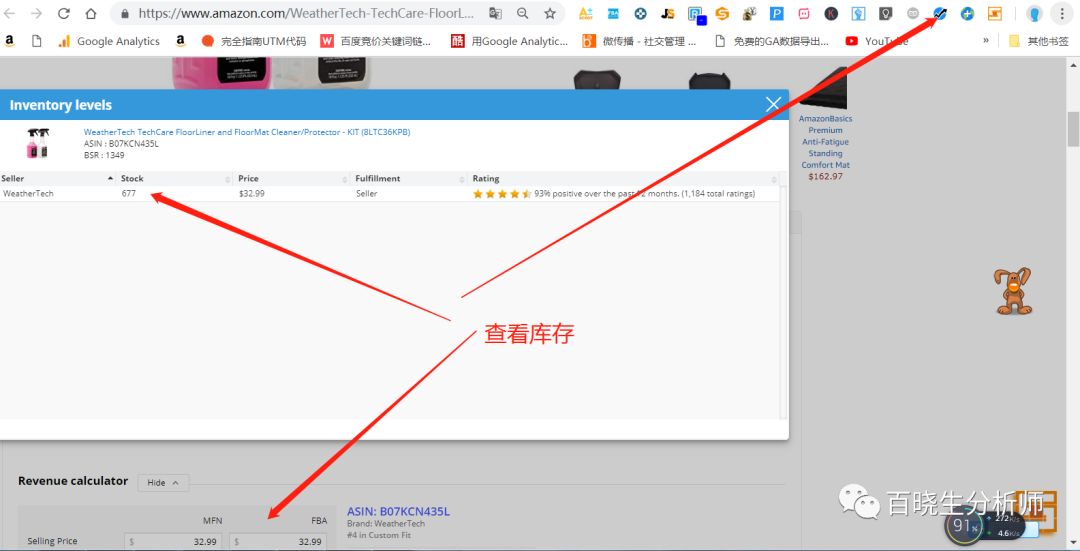Open the dark lightbulb extension icon
This screenshot has width=1080, height=551.
(x=886, y=13)
